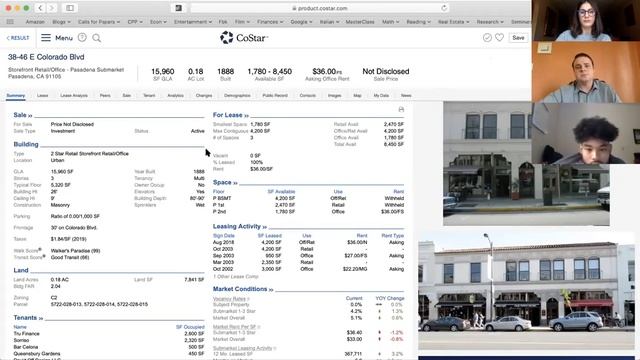Expand the Sale section heading
This screenshot has width=640, height=360.
click(22, 115)
